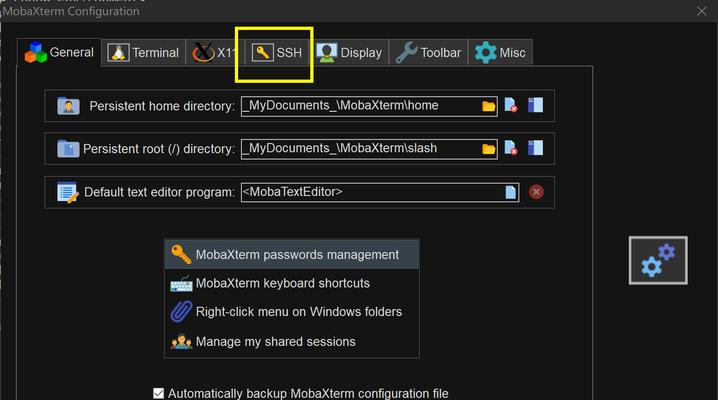Browse folder for persistent root directory
Viewport: 718px width, 400px height.
point(489,149)
